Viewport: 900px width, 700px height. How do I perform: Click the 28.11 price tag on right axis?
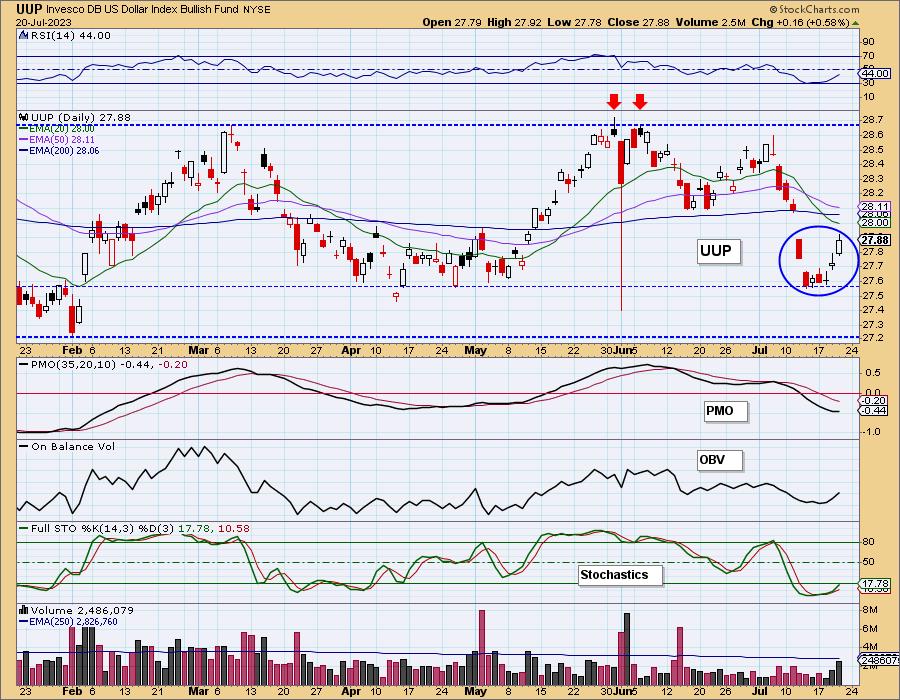point(876,207)
